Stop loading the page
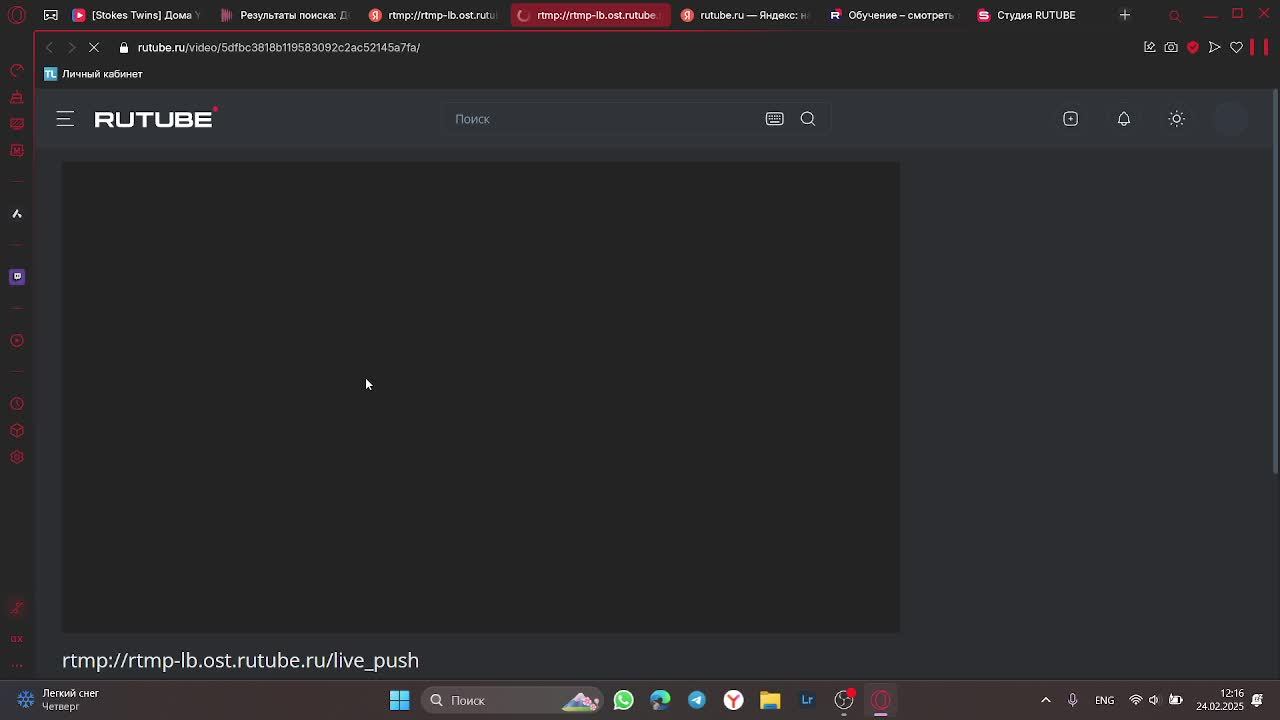1280x720 pixels. pyautogui.click(x=94, y=47)
